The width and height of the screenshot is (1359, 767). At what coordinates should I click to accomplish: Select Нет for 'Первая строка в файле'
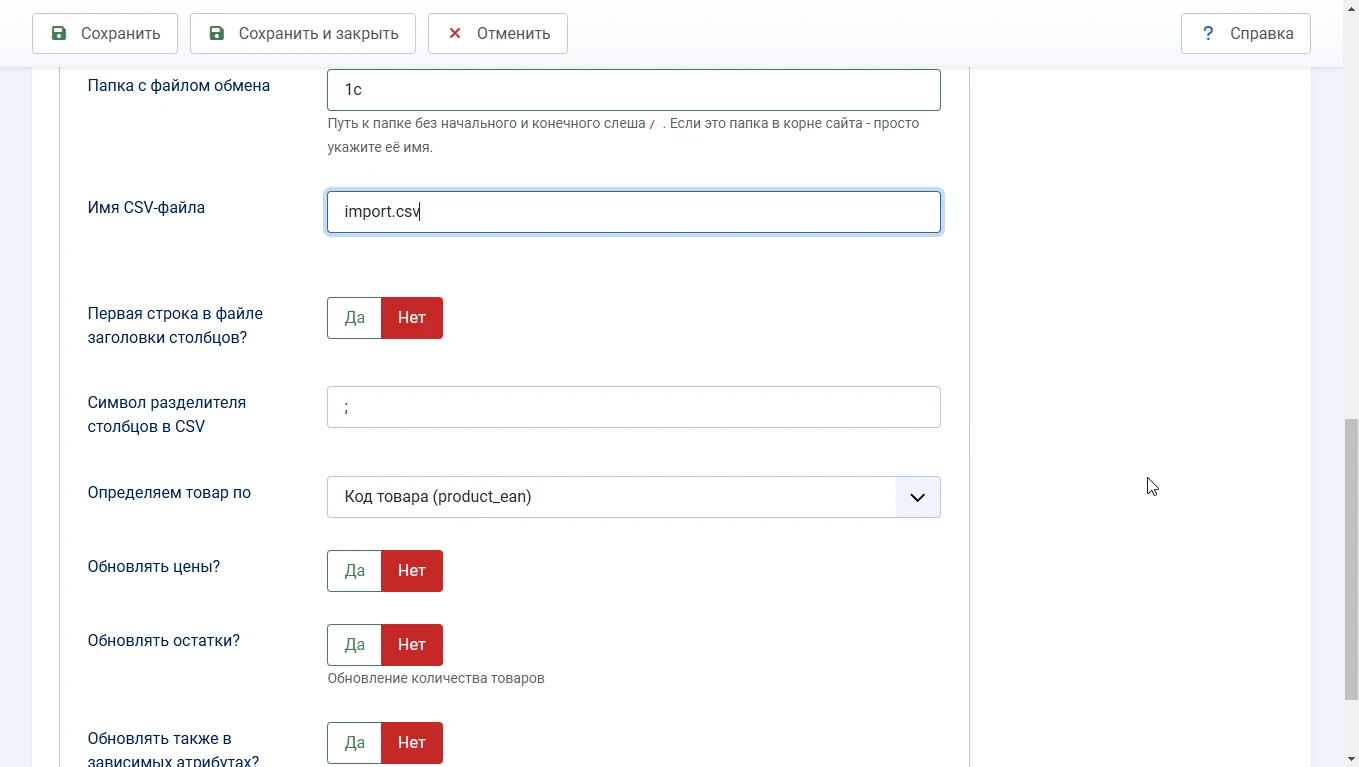click(412, 318)
